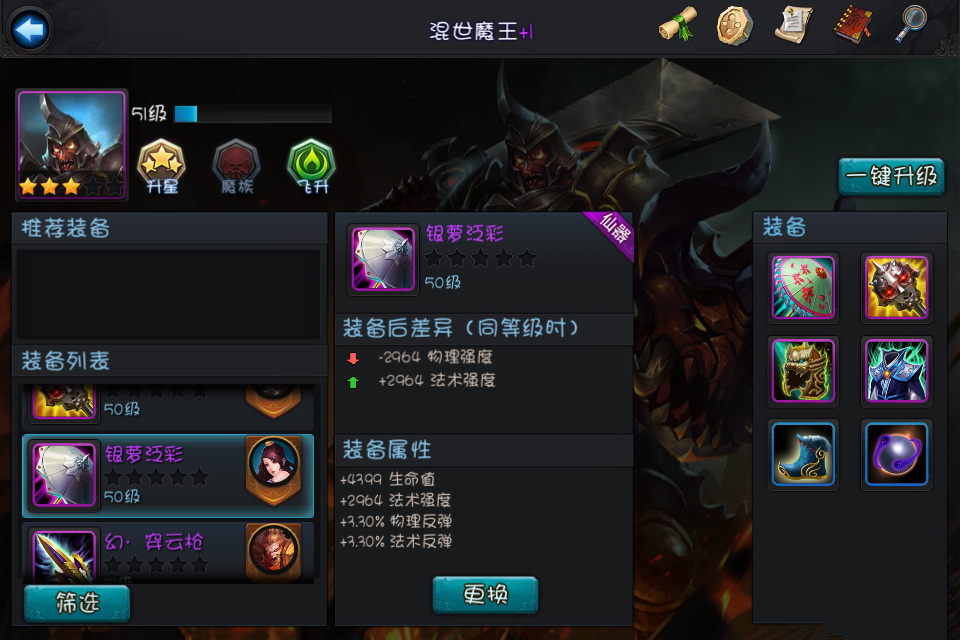Viewport: 960px width, 640px height.
Task: Click the equipped golden lion helmet slot
Action: pos(803,371)
